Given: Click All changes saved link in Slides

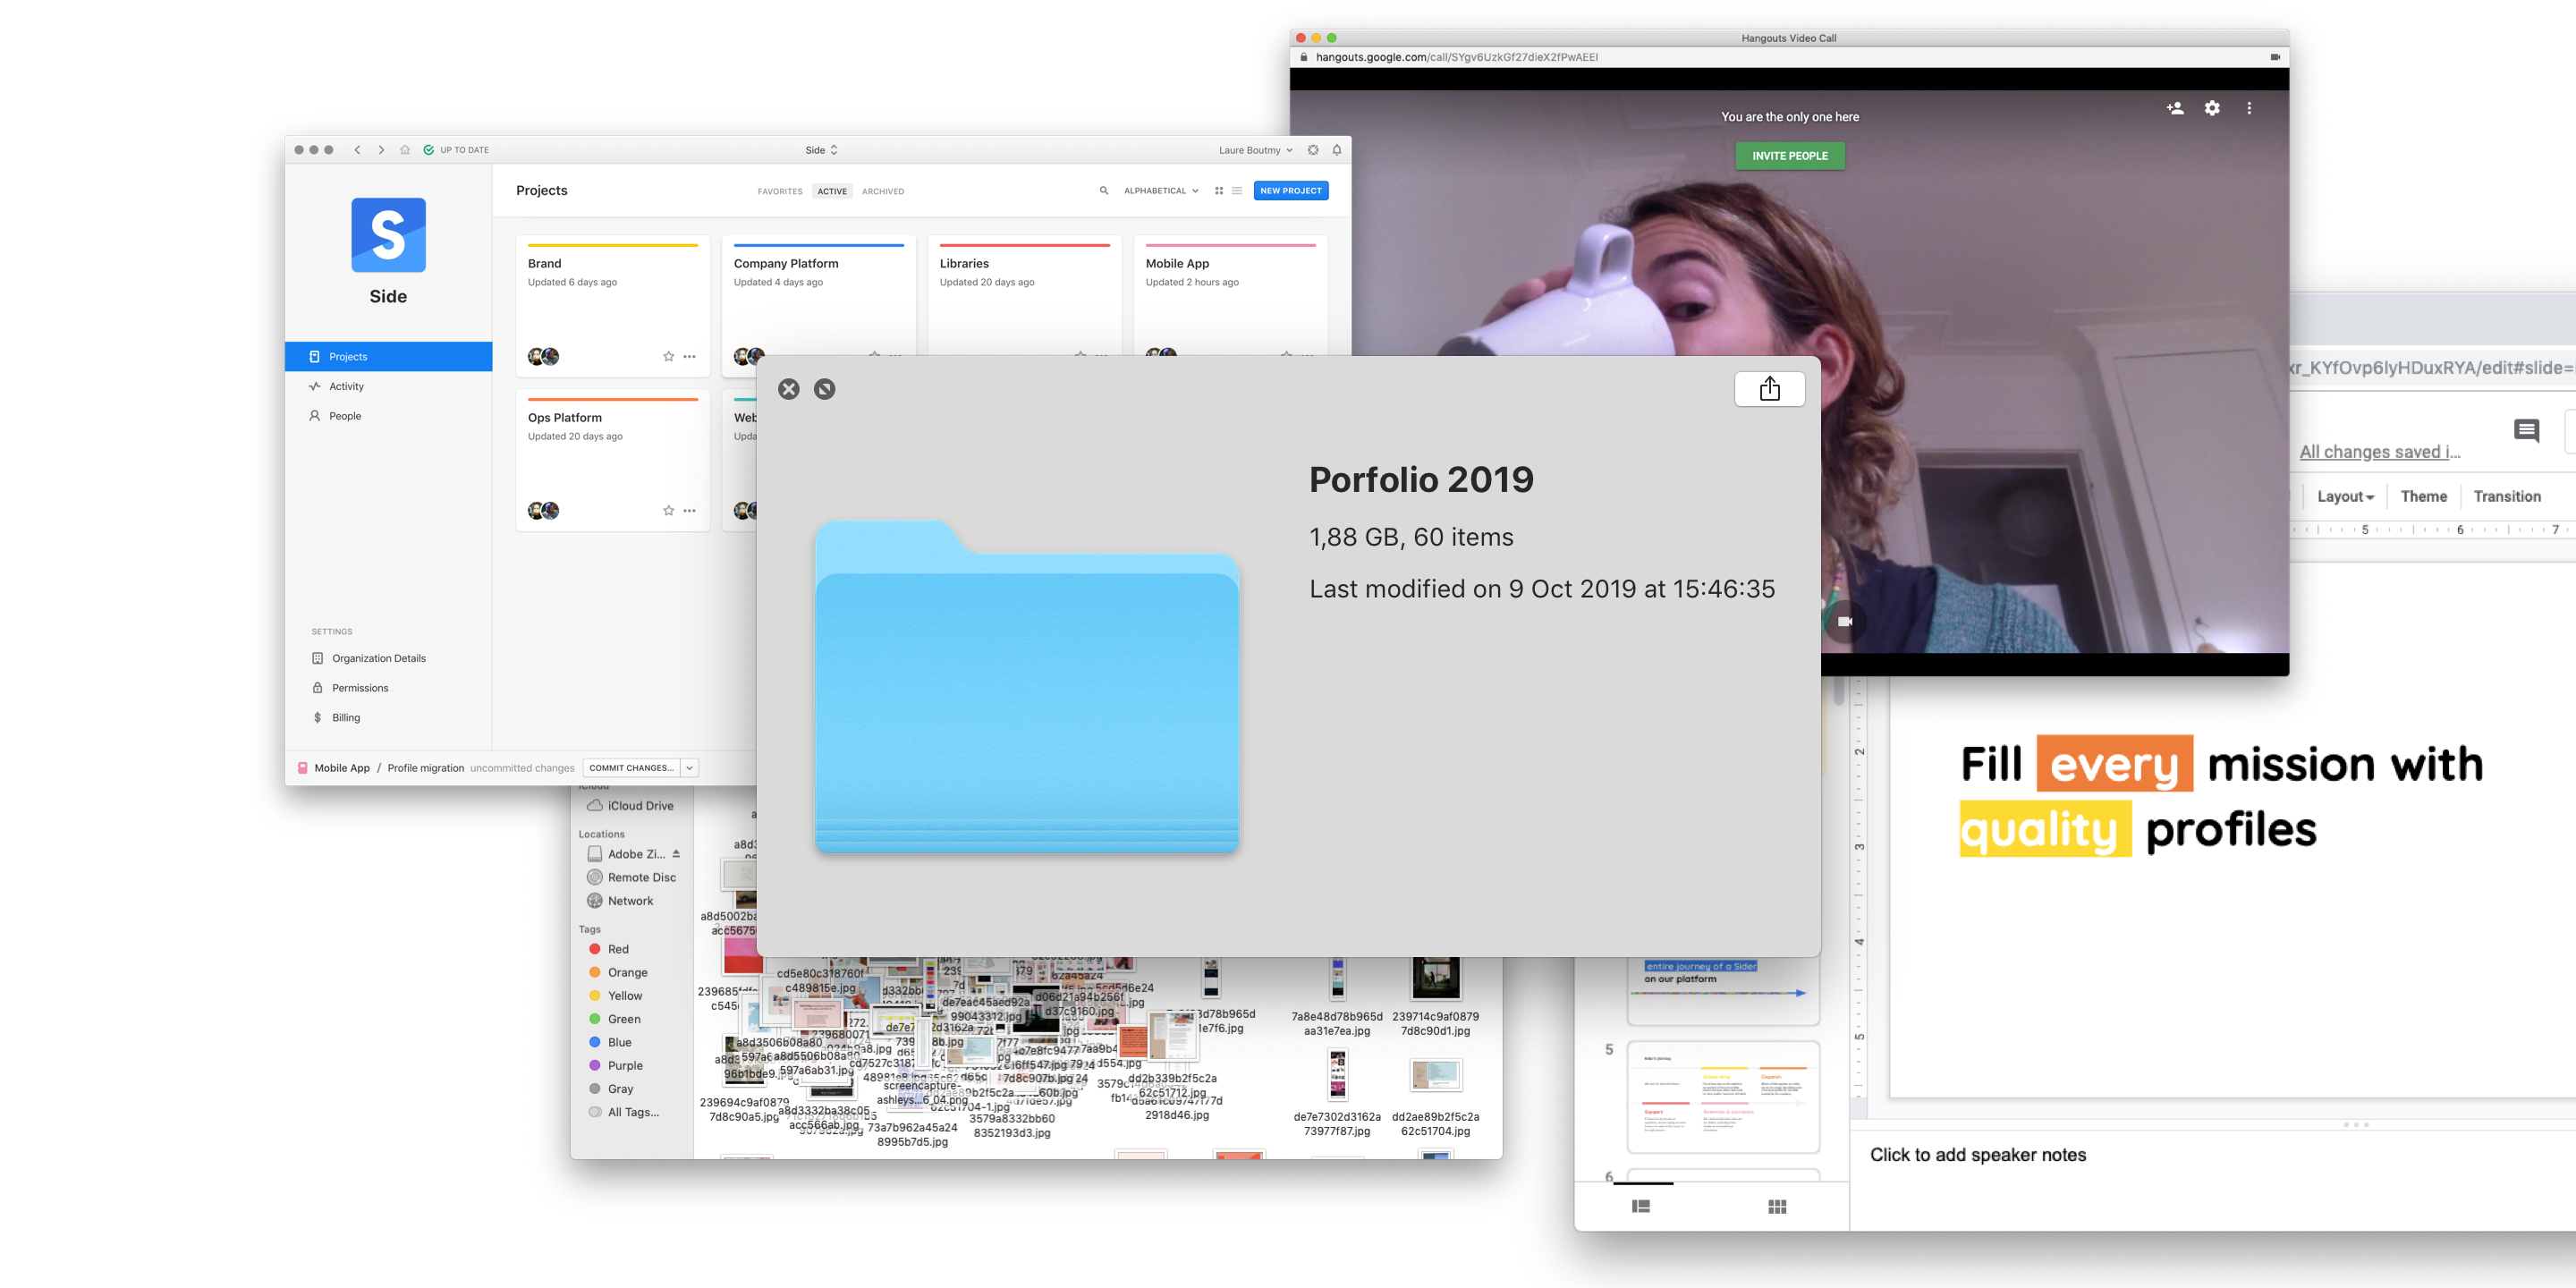Looking at the screenshot, I should (2379, 452).
